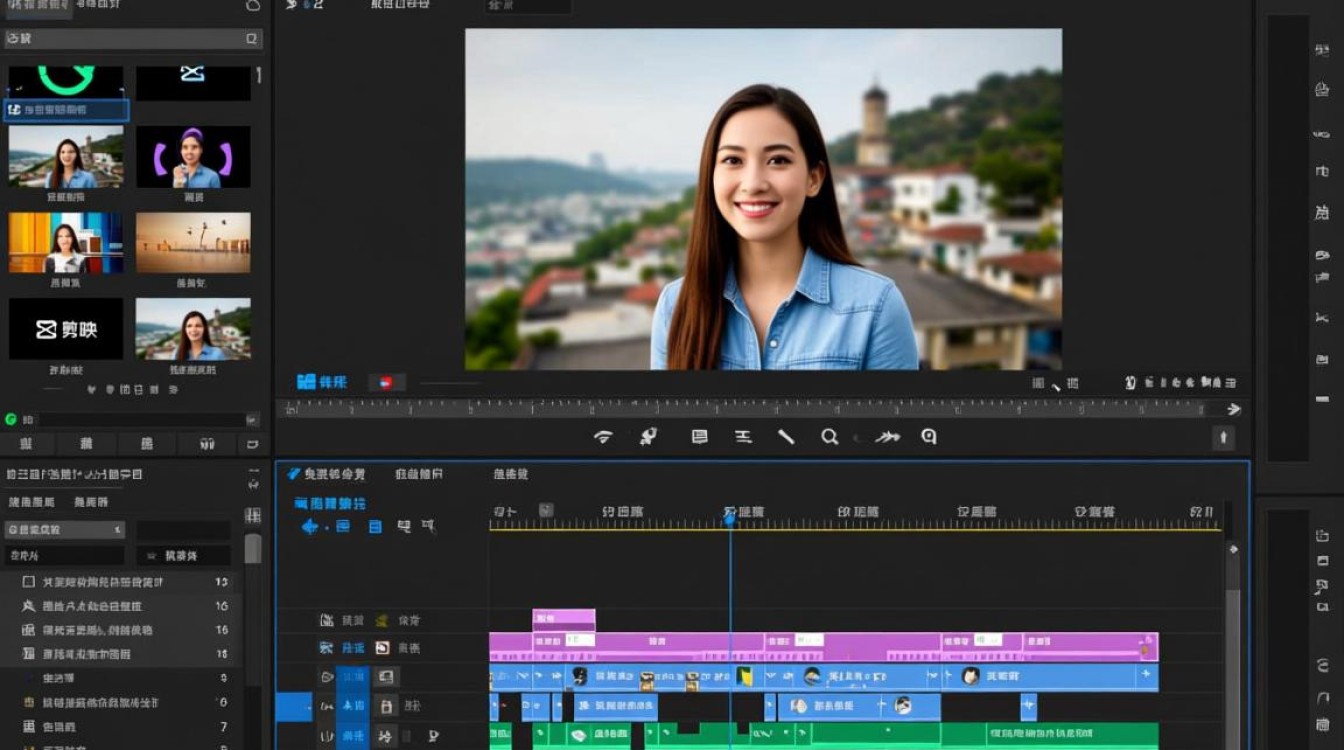Click the blue playhead marker on the timeline ruler
This screenshot has height=750, width=1344.
730,517
